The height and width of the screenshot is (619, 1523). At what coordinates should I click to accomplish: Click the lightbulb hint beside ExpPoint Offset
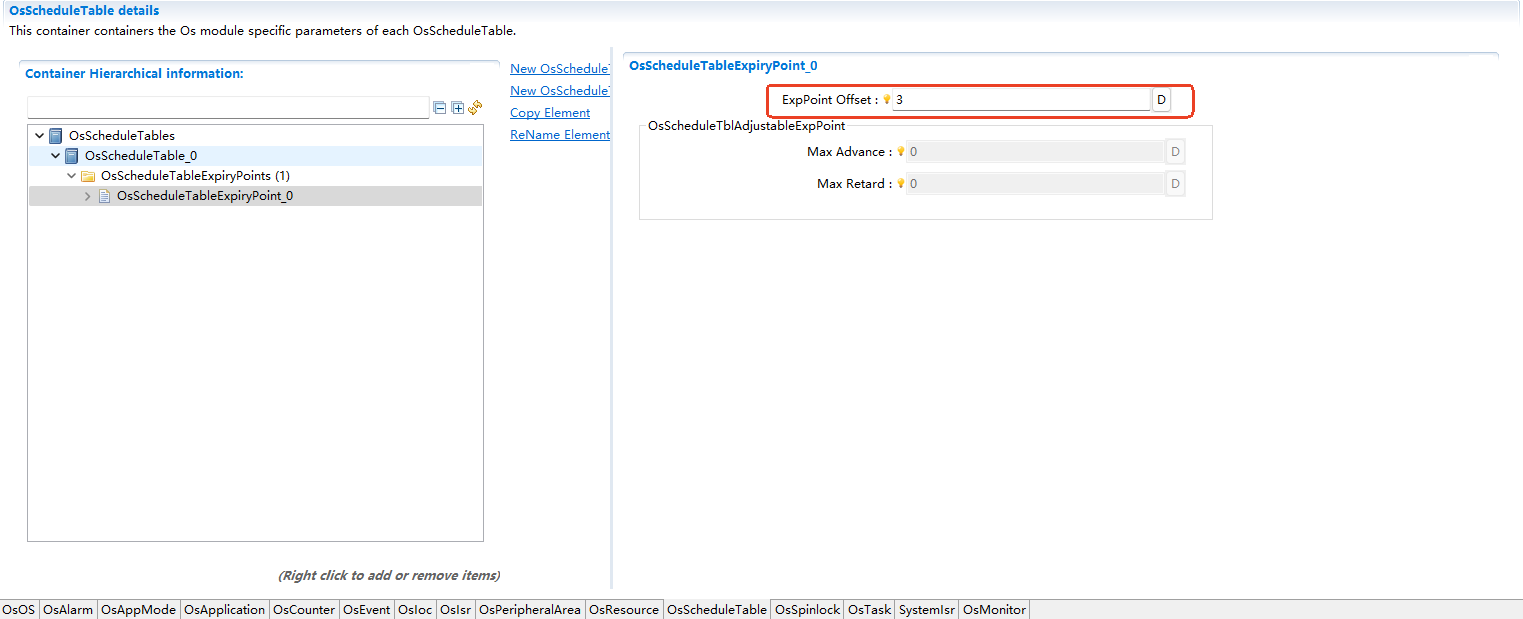886,100
